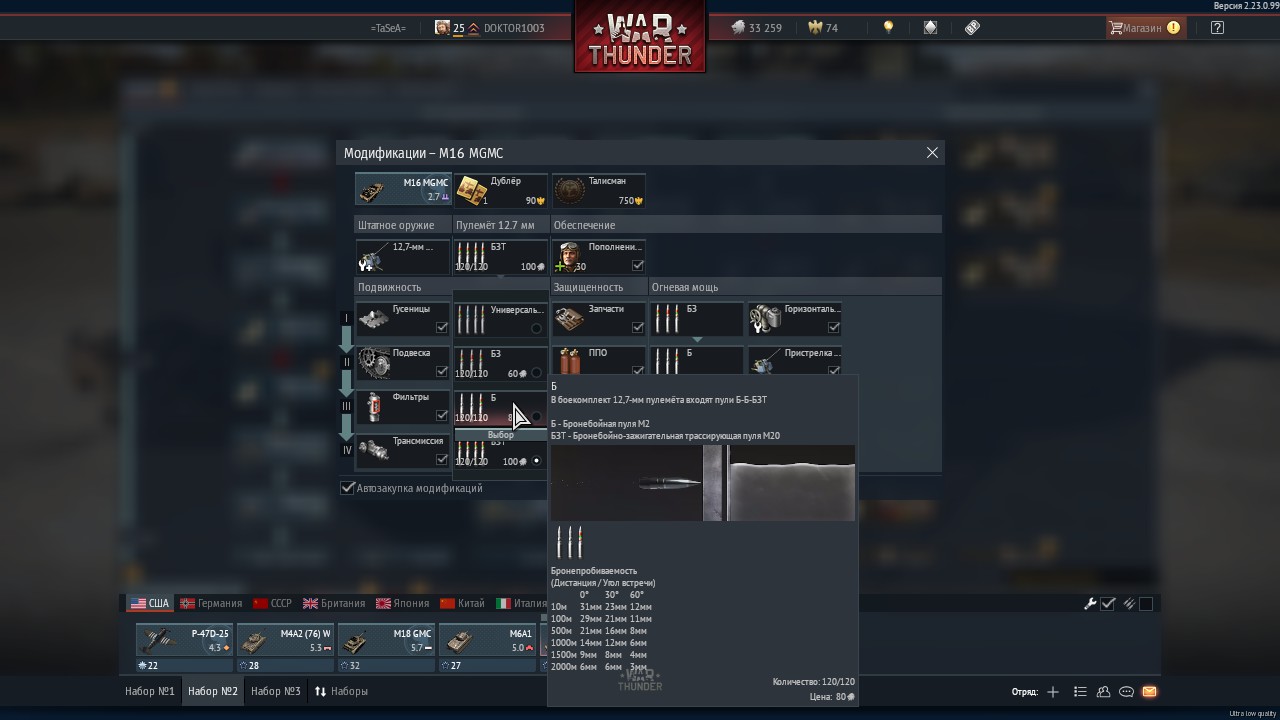Toggle the Гусеницы modification checkbox

(x=442, y=327)
